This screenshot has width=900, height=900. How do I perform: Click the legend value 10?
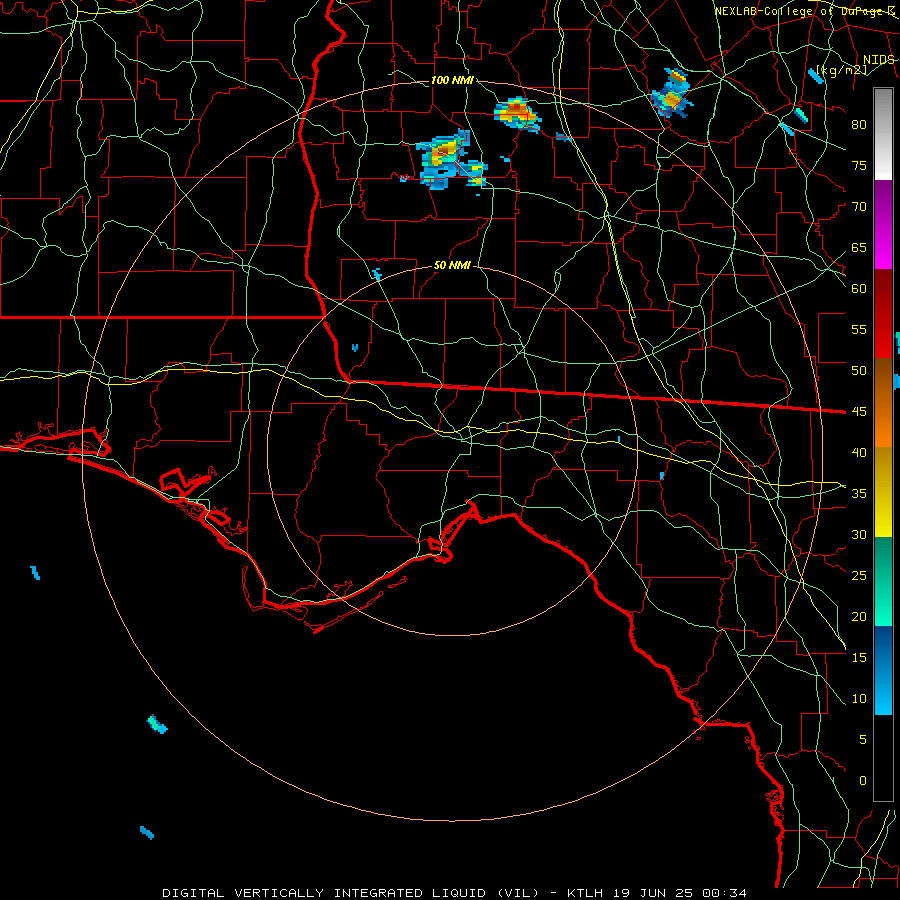tap(859, 699)
